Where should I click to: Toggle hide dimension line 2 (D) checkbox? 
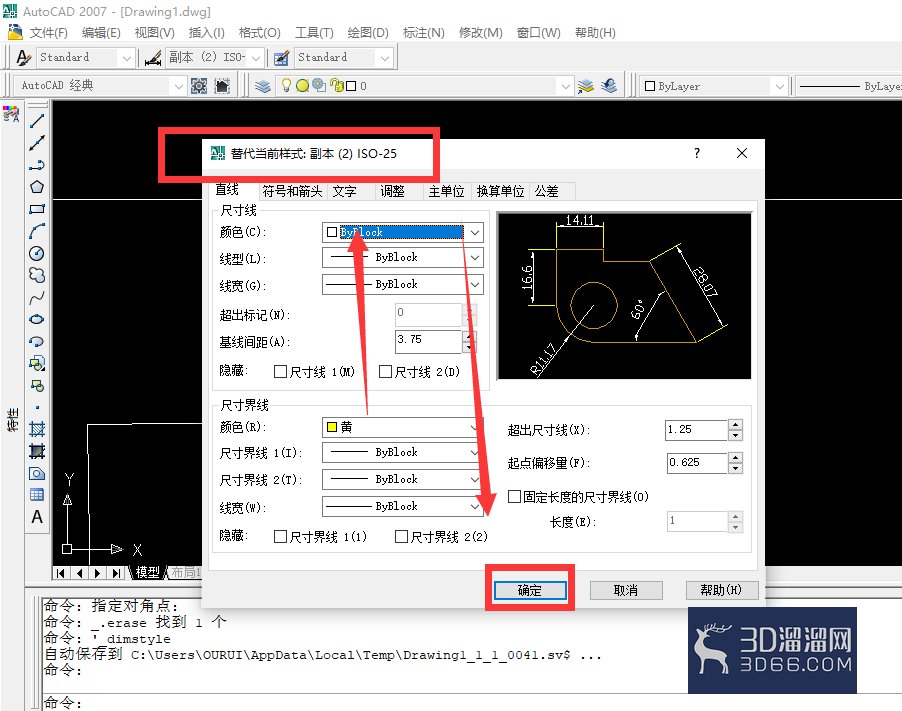pyautogui.click(x=385, y=372)
